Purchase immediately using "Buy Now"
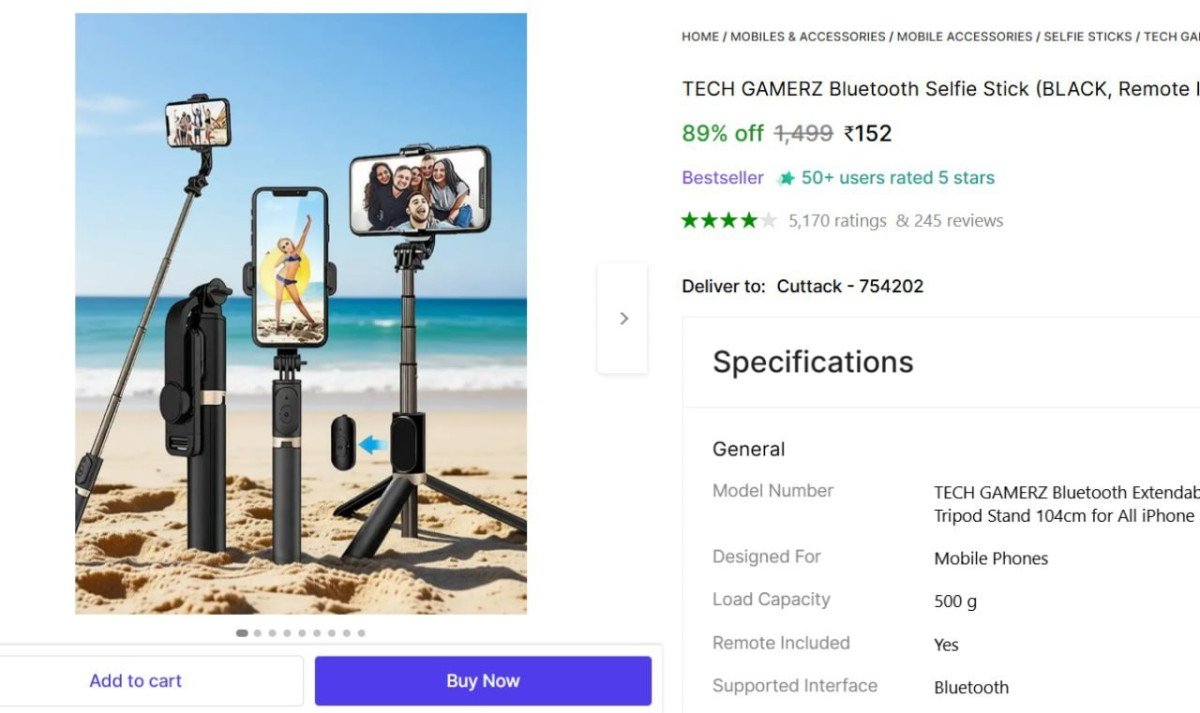This screenshot has height=713, width=1200. 482,680
